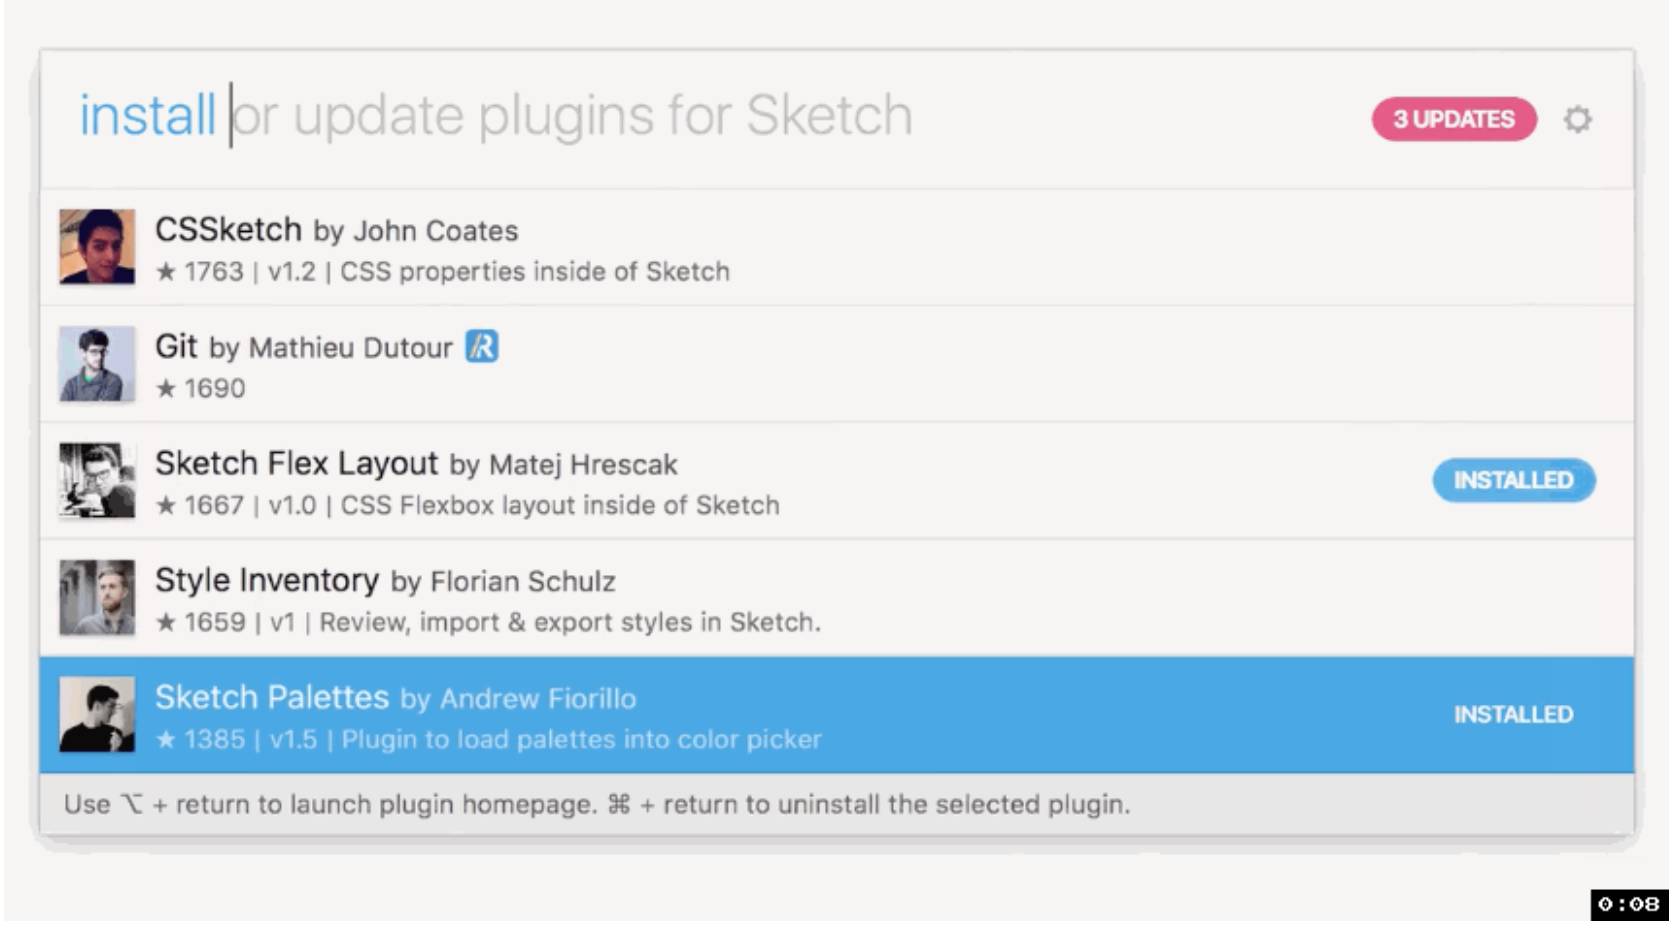The height and width of the screenshot is (930, 1680).
Task: Select the CSSketch plugin title
Action: coord(228,230)
